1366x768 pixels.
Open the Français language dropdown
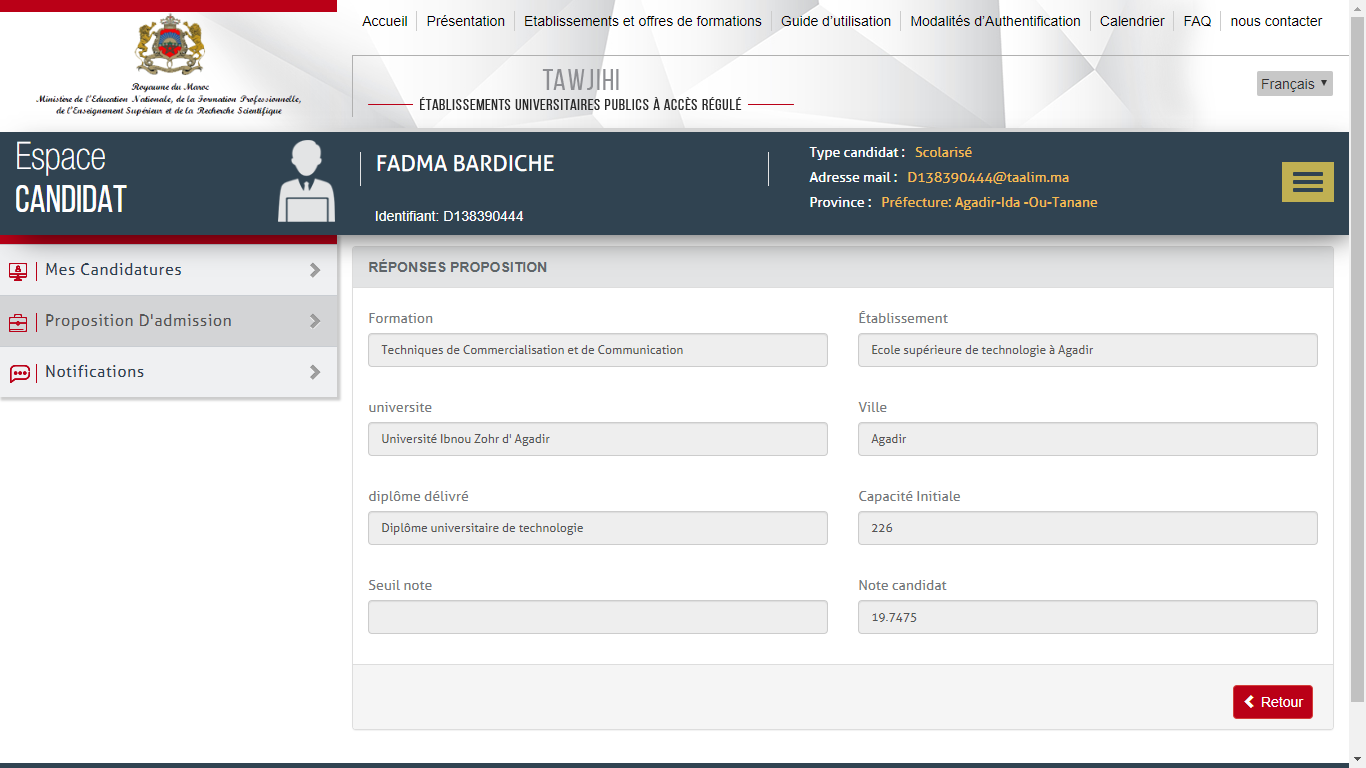click(x=1294, y=84)
